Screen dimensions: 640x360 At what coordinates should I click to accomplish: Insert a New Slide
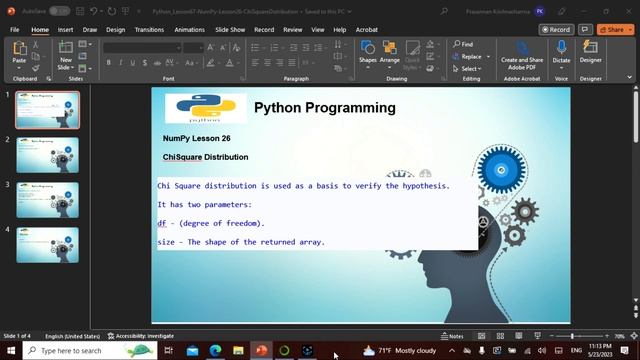[65, 55]
